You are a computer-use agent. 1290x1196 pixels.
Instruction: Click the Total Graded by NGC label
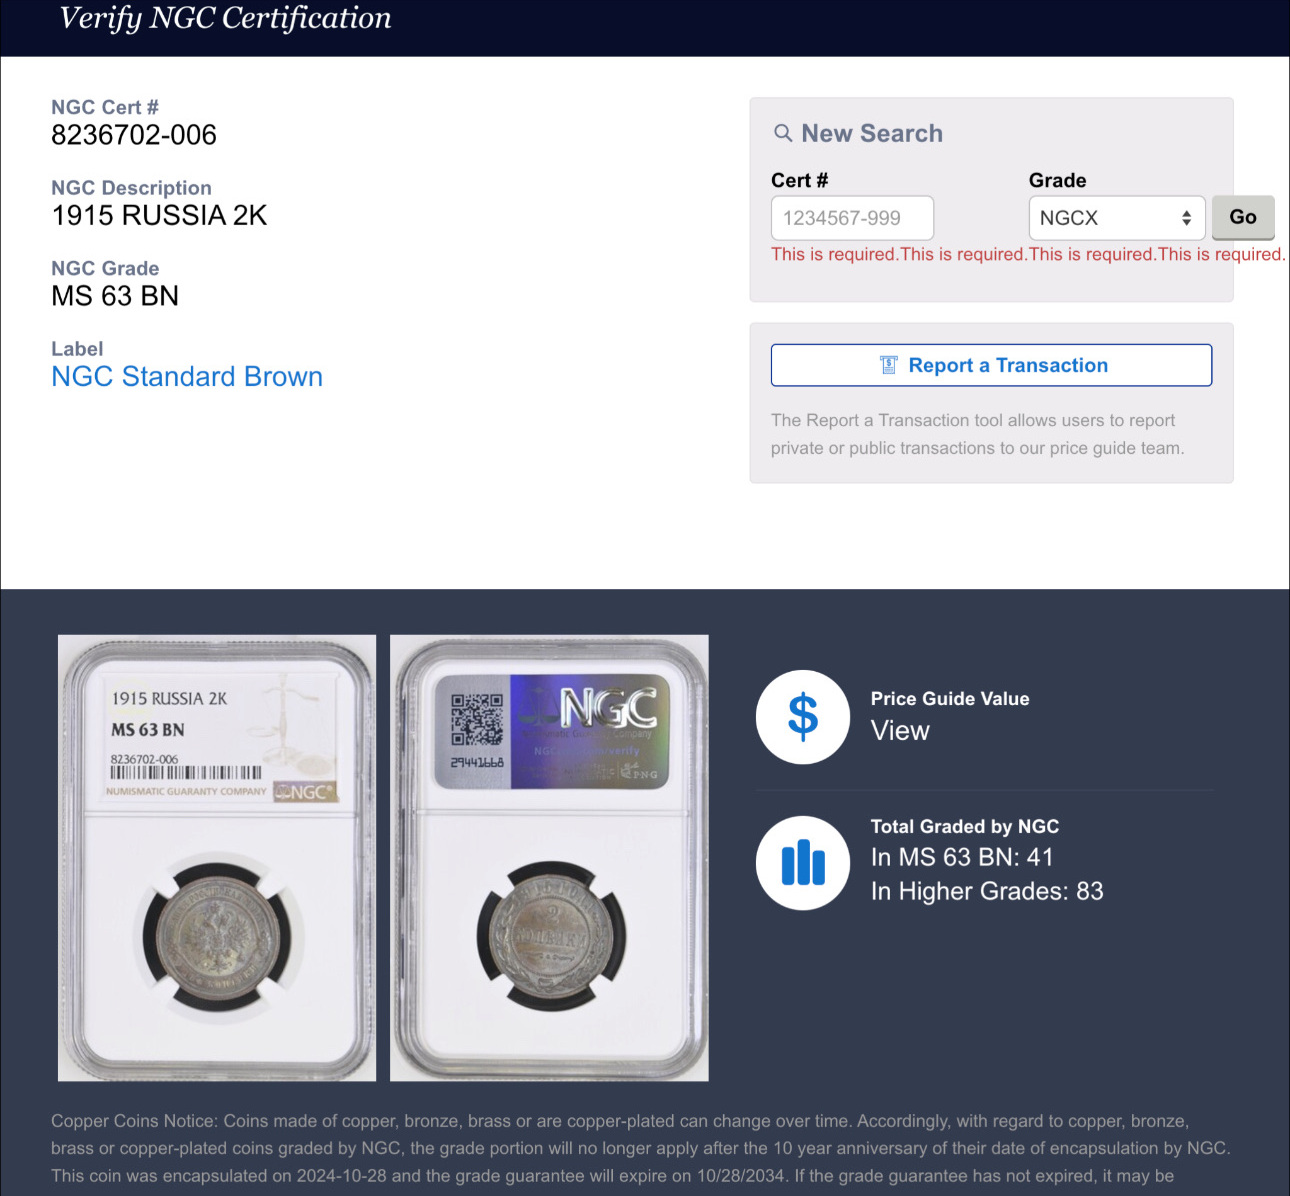pos(965,826)
